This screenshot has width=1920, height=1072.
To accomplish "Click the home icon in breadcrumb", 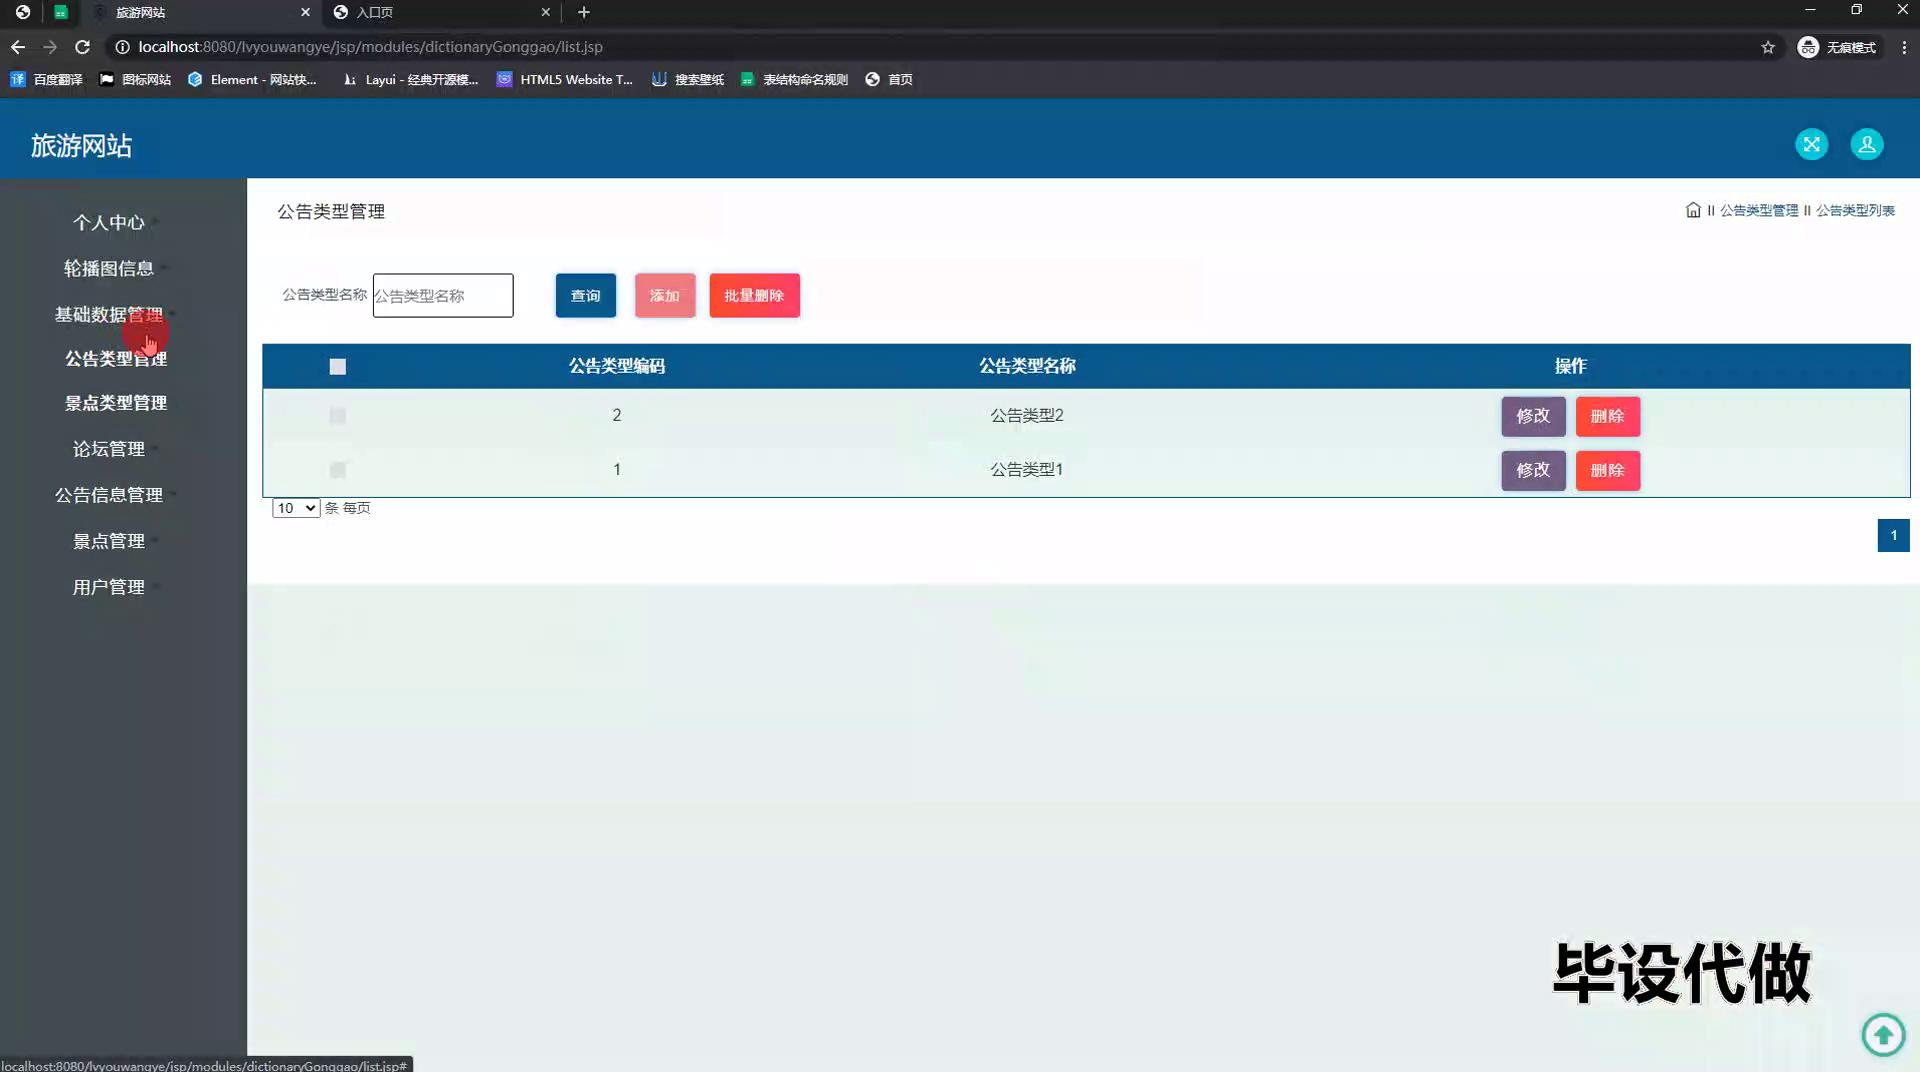I will (x=1692, y=210).
